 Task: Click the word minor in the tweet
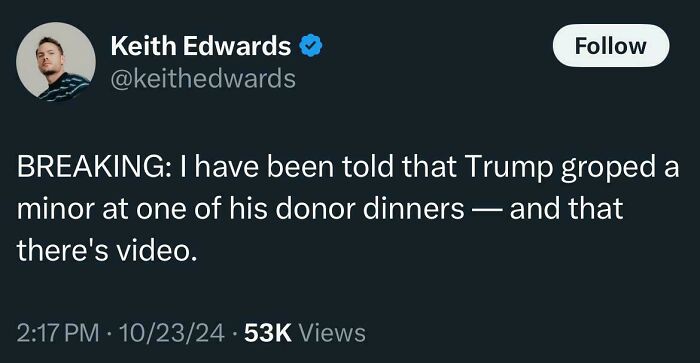point(56,209)
